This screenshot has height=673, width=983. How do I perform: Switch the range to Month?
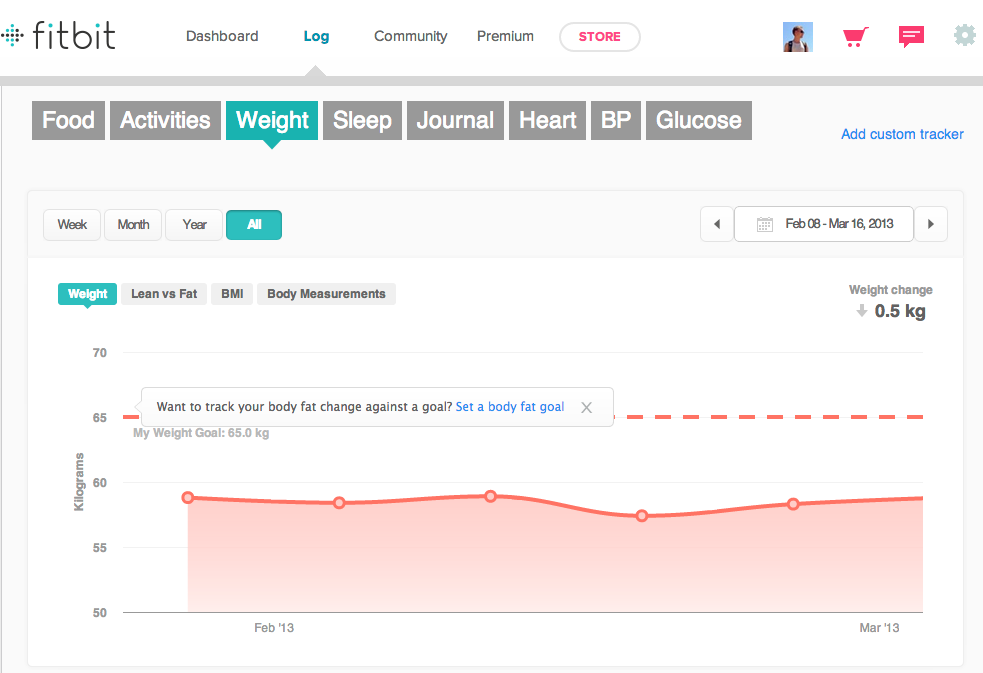pos(133,225)
